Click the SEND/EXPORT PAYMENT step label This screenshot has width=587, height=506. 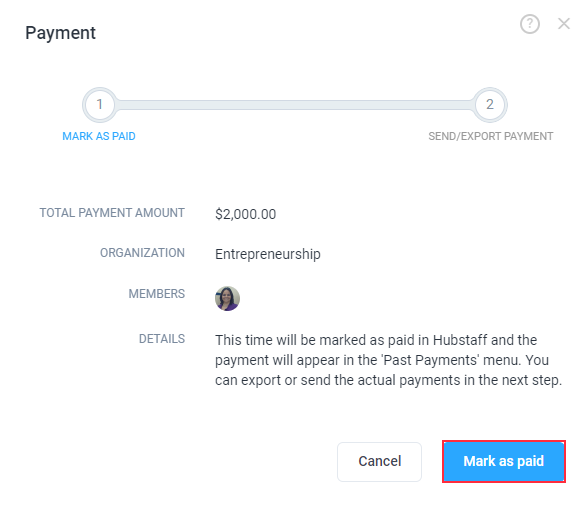[x=490, y=136]
